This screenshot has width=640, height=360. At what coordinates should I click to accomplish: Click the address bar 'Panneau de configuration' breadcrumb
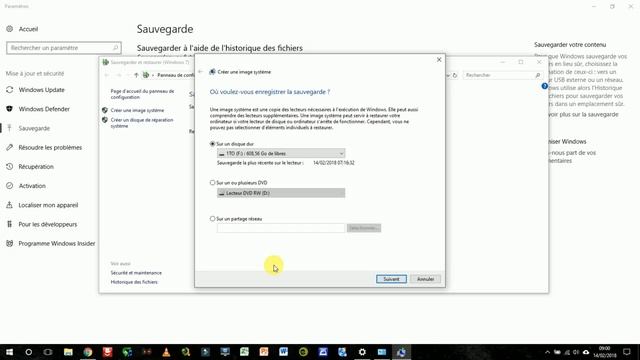click(x=176, y=75)
